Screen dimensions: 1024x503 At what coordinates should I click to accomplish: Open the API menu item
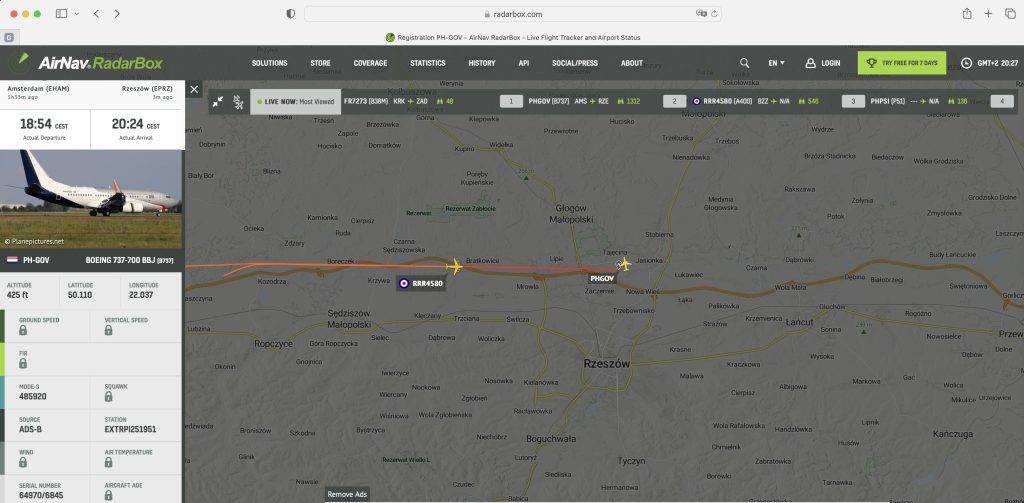pyautogui.click(x=524, y=63)
